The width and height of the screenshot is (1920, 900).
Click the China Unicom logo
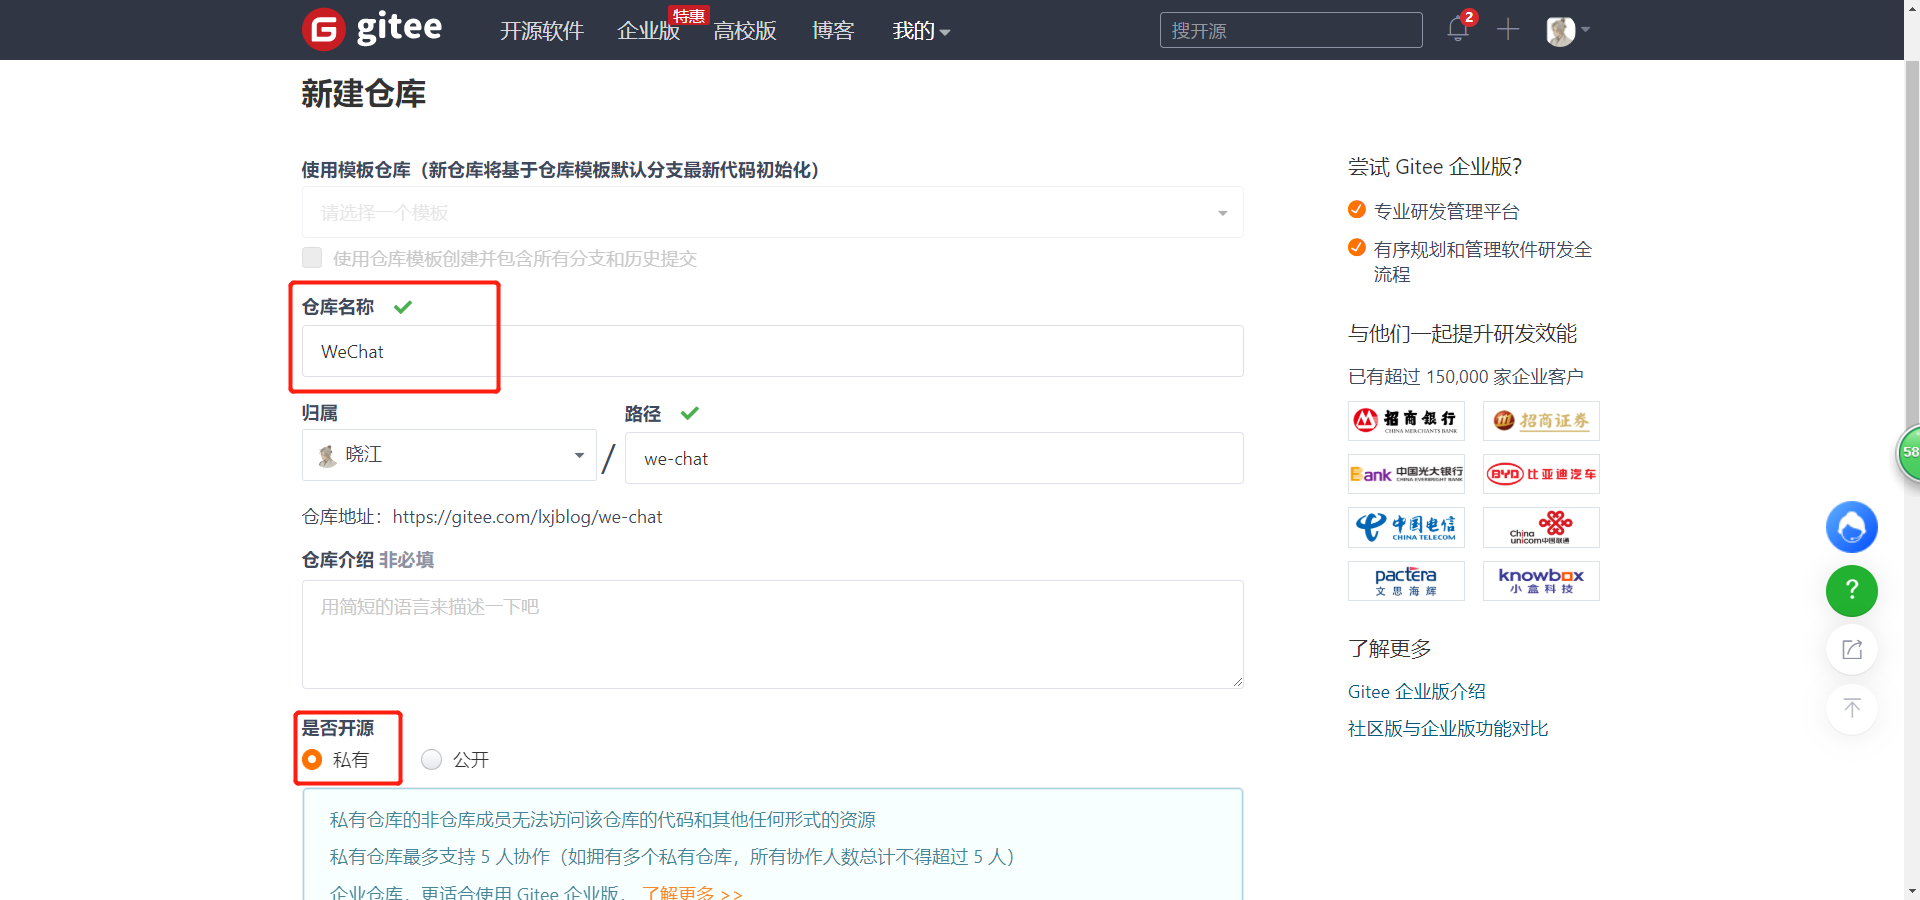[1541, 527]
